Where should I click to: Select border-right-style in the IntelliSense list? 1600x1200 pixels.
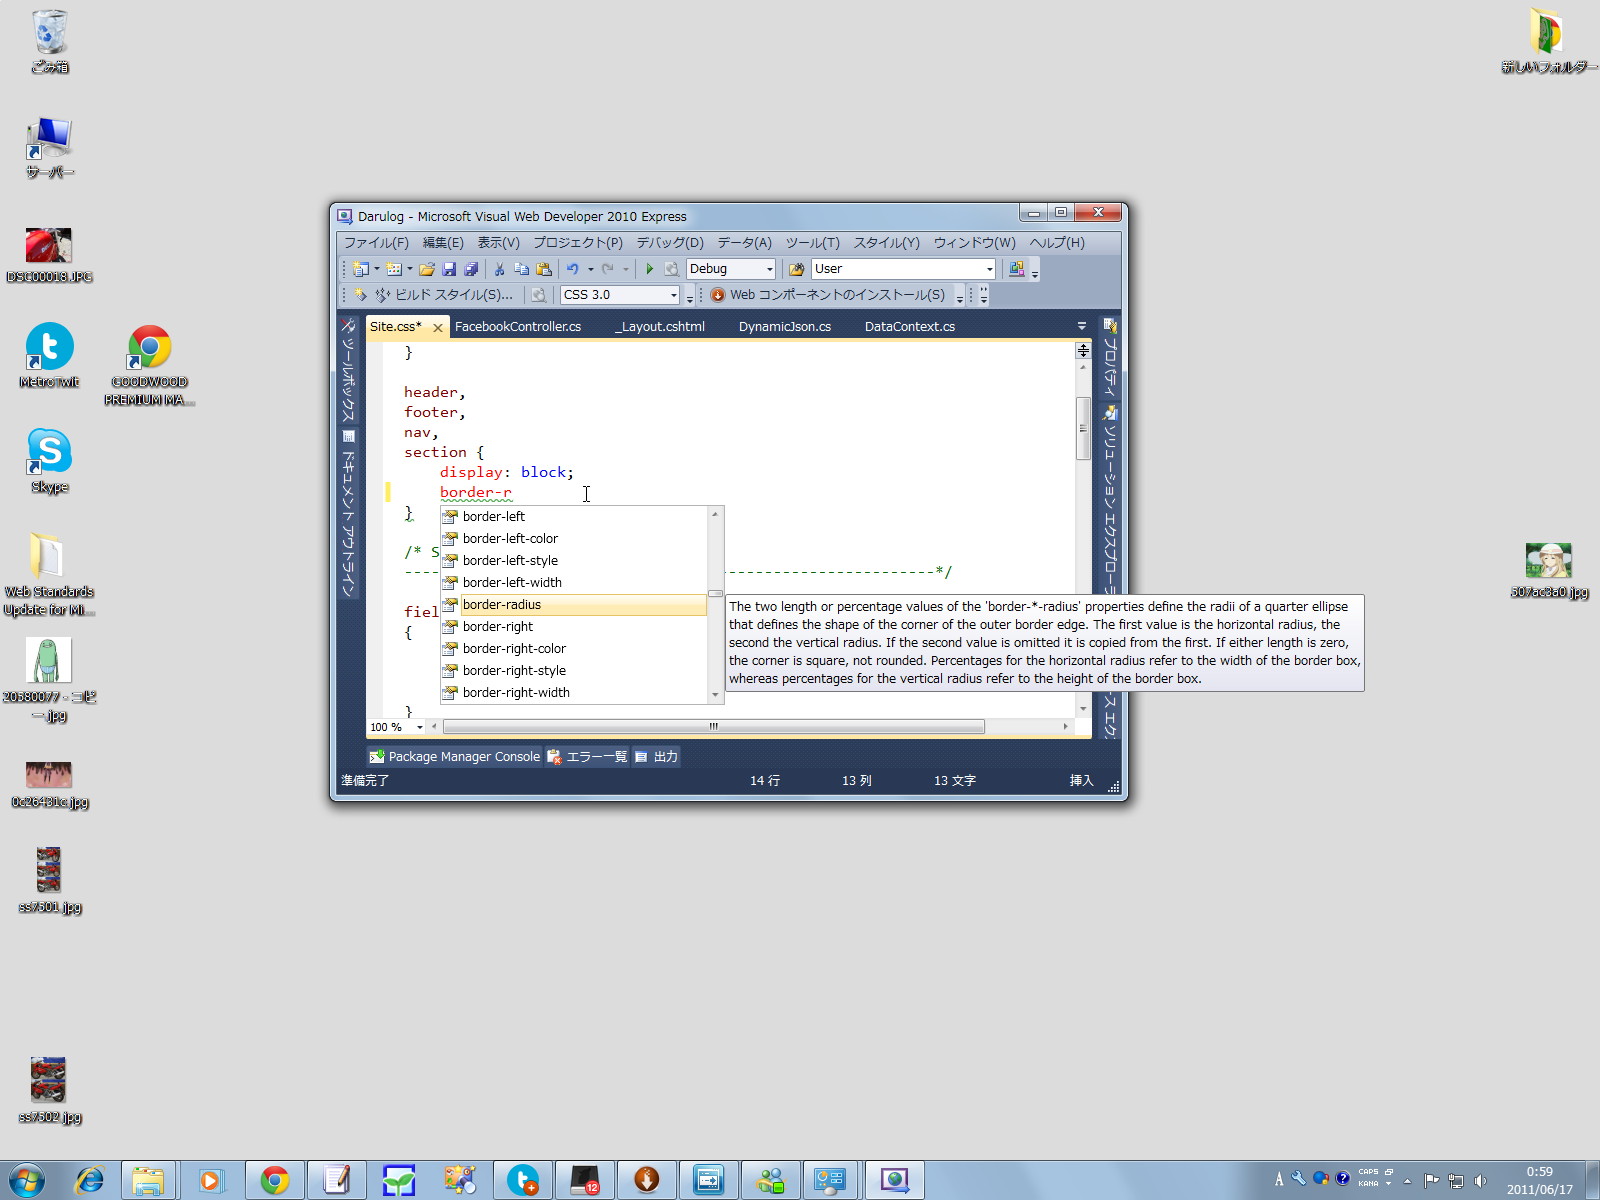[x=574, y=671]
